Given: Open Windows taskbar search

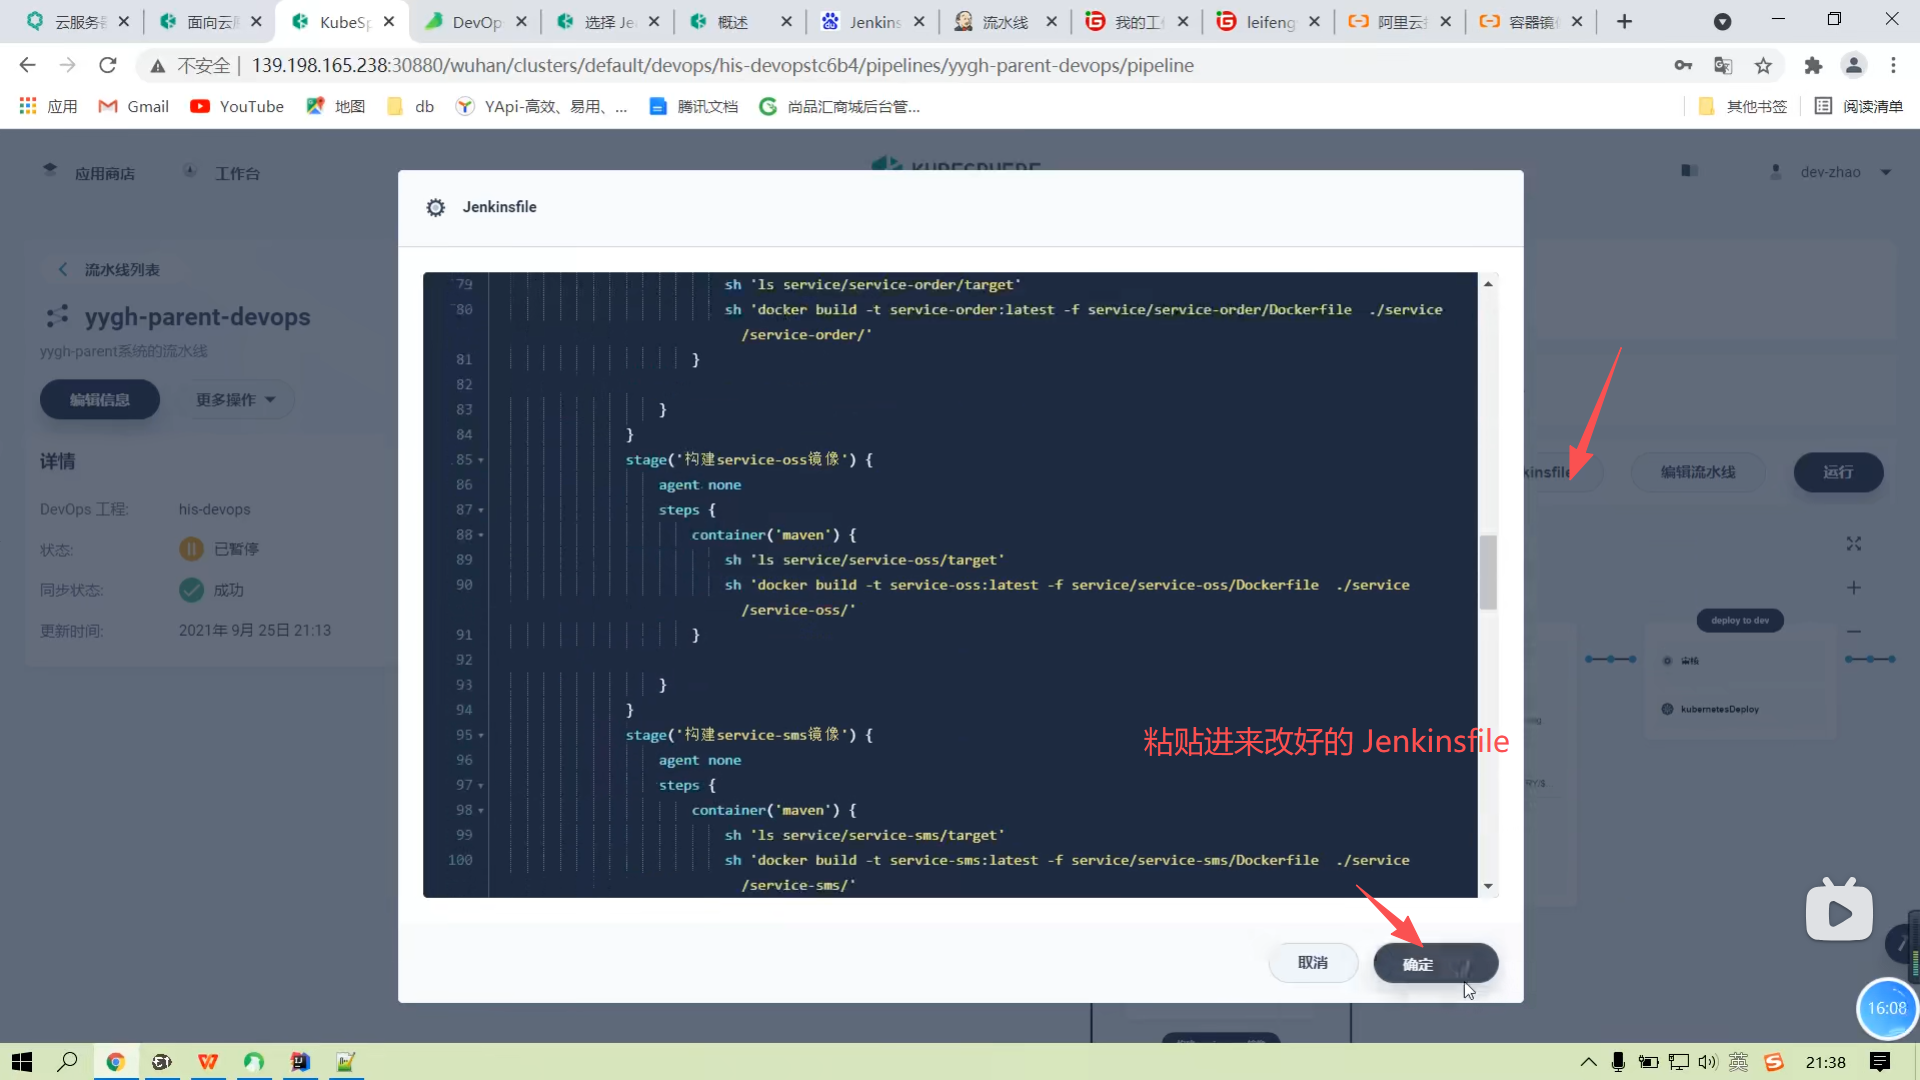Looking at the screenshot, I should pyautogui.click(x=67, y=1062).
